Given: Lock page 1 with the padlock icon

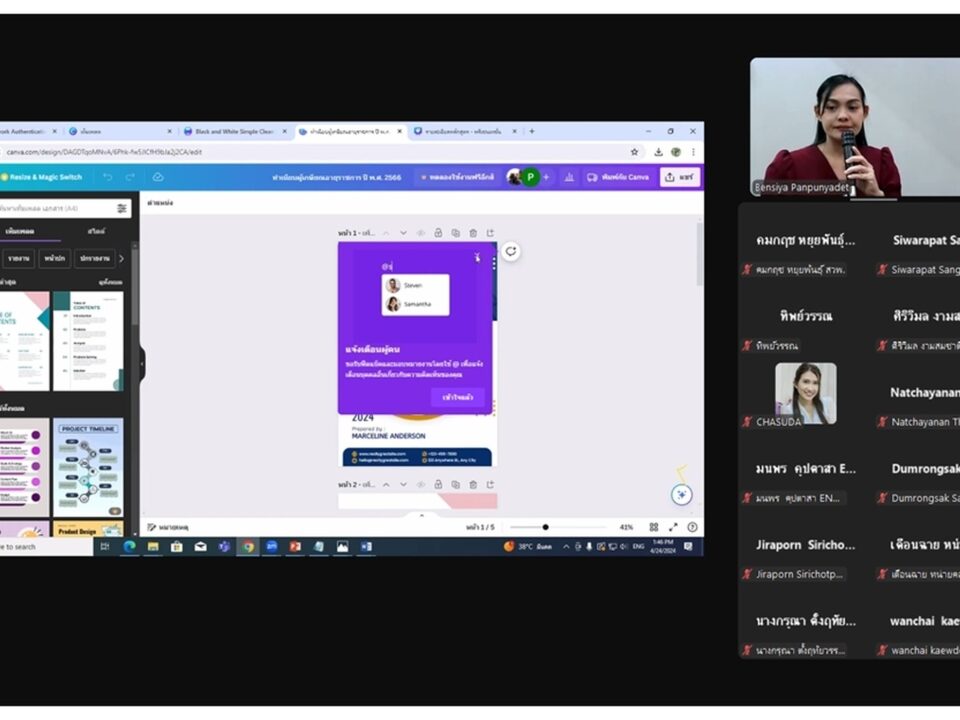Looking at the screenshot, I should (438, 233).
